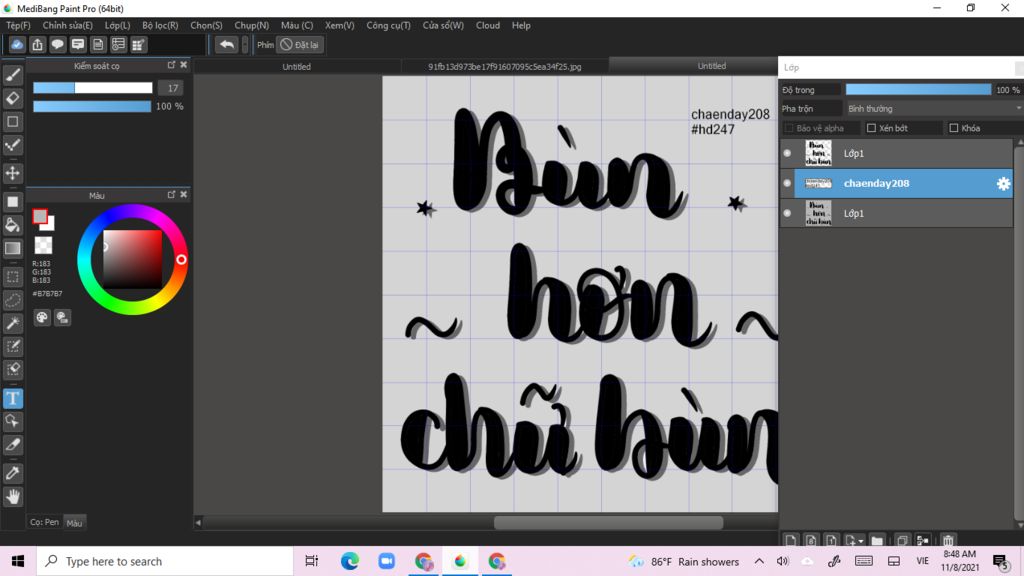Select the Bucket fill tool
This screenshot has width=1024, height=576.
tap(12, 225)
